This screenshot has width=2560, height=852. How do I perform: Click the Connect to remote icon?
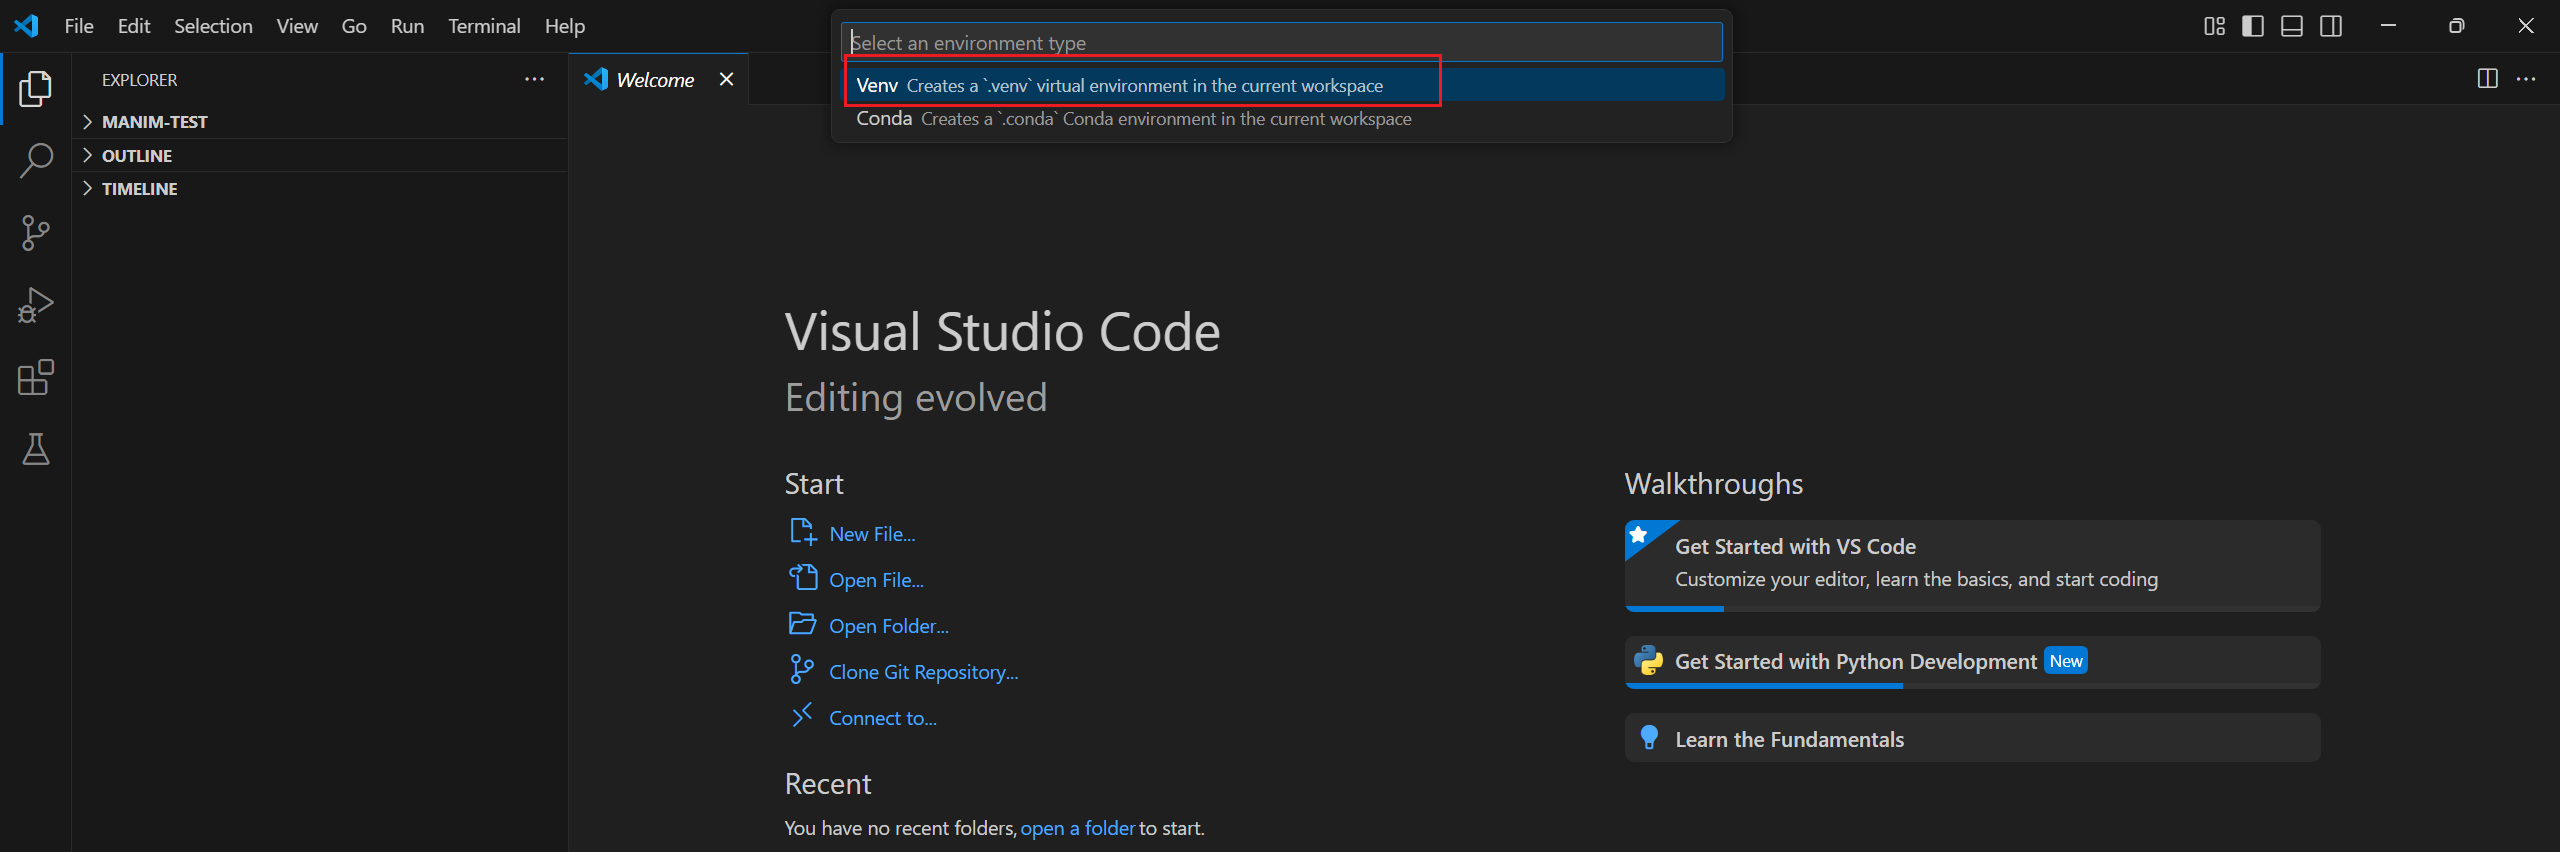pos(802,716)
